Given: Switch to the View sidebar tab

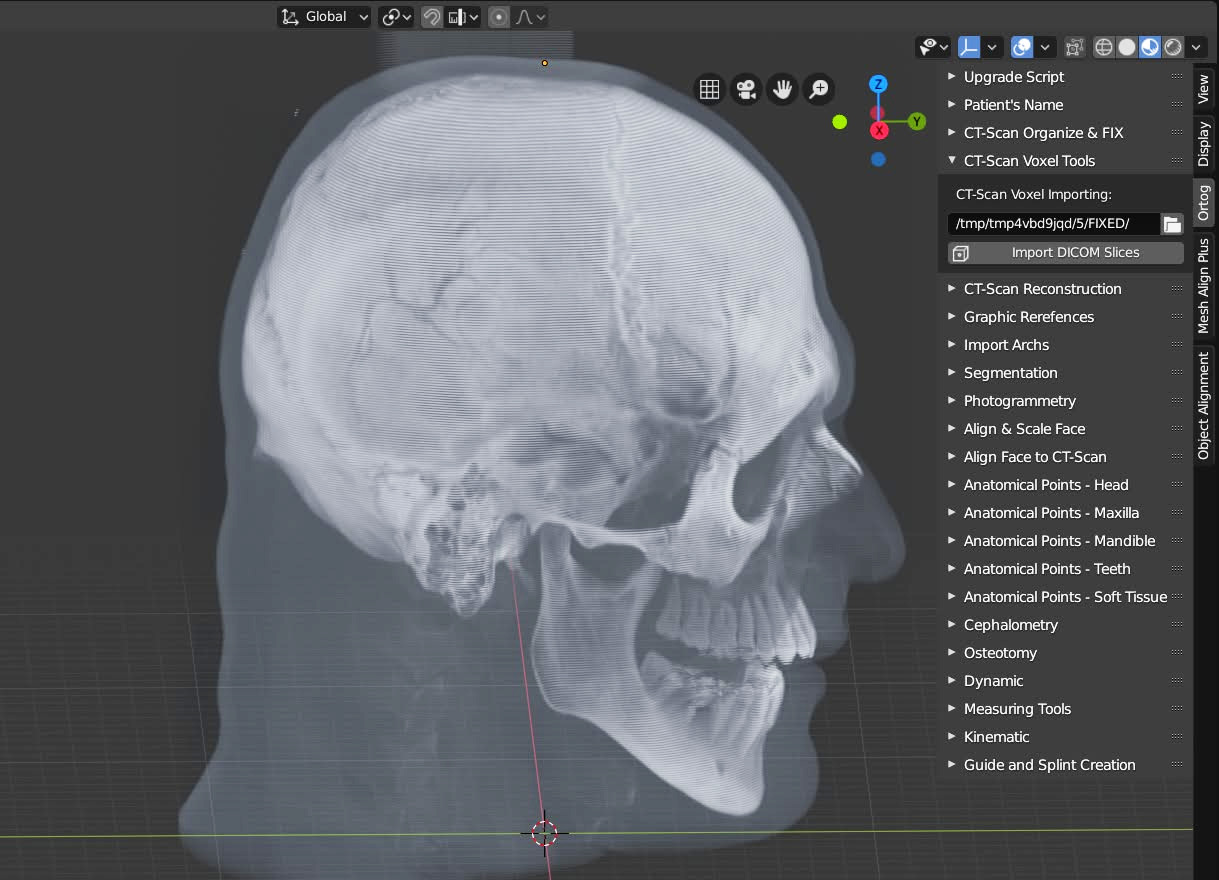Looking at the screenshot, I should (1204, 88).
